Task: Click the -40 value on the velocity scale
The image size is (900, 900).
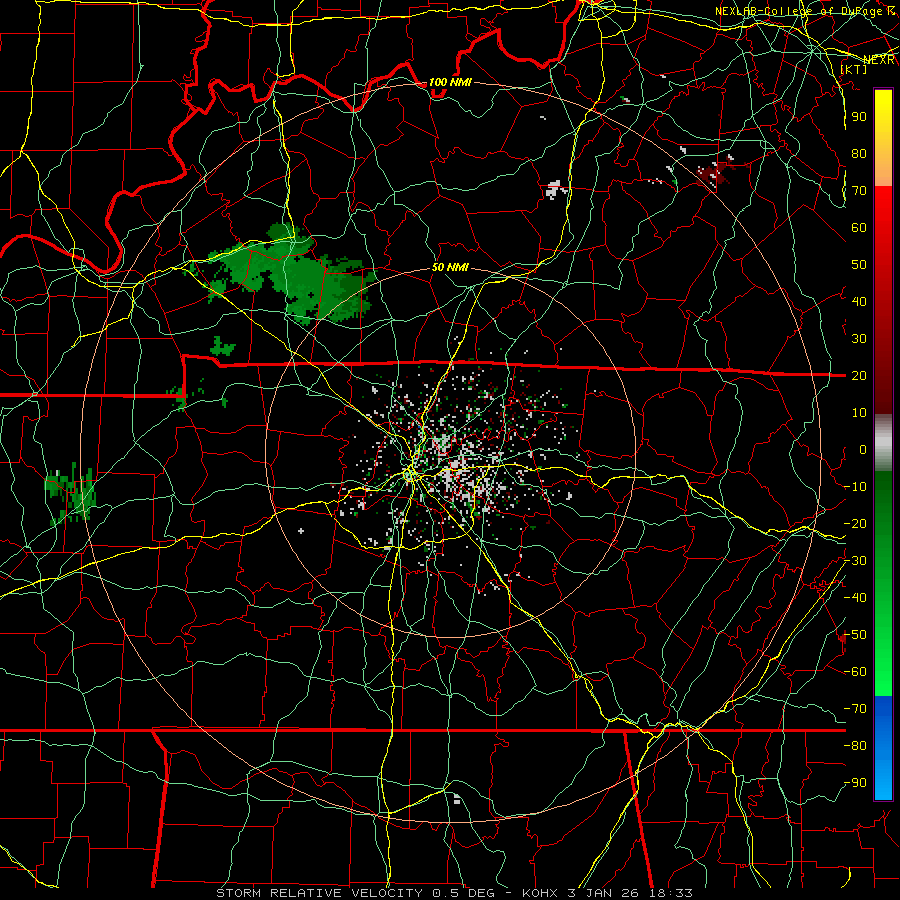Action: point(855,598)
